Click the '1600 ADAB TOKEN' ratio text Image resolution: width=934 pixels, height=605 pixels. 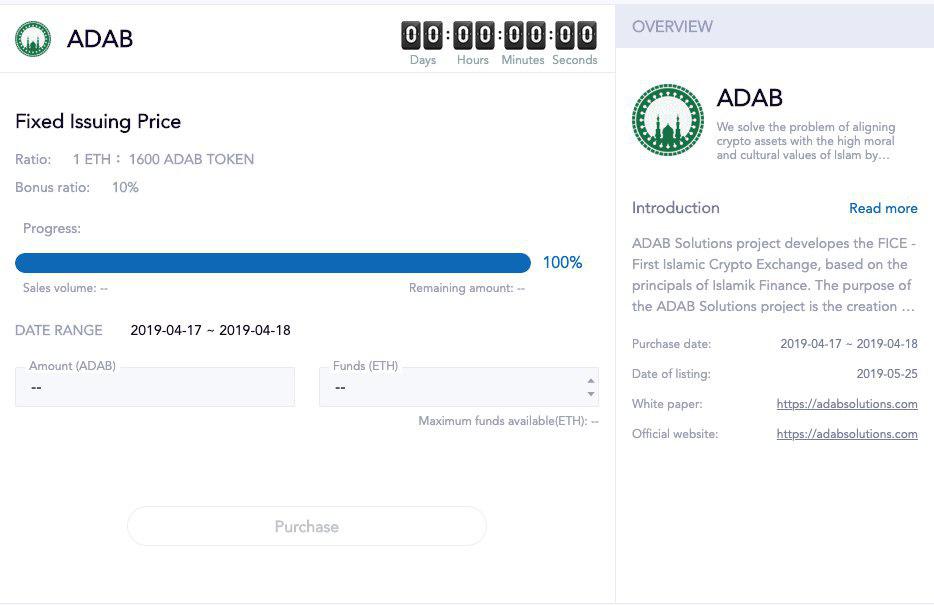tap(191, 160)
